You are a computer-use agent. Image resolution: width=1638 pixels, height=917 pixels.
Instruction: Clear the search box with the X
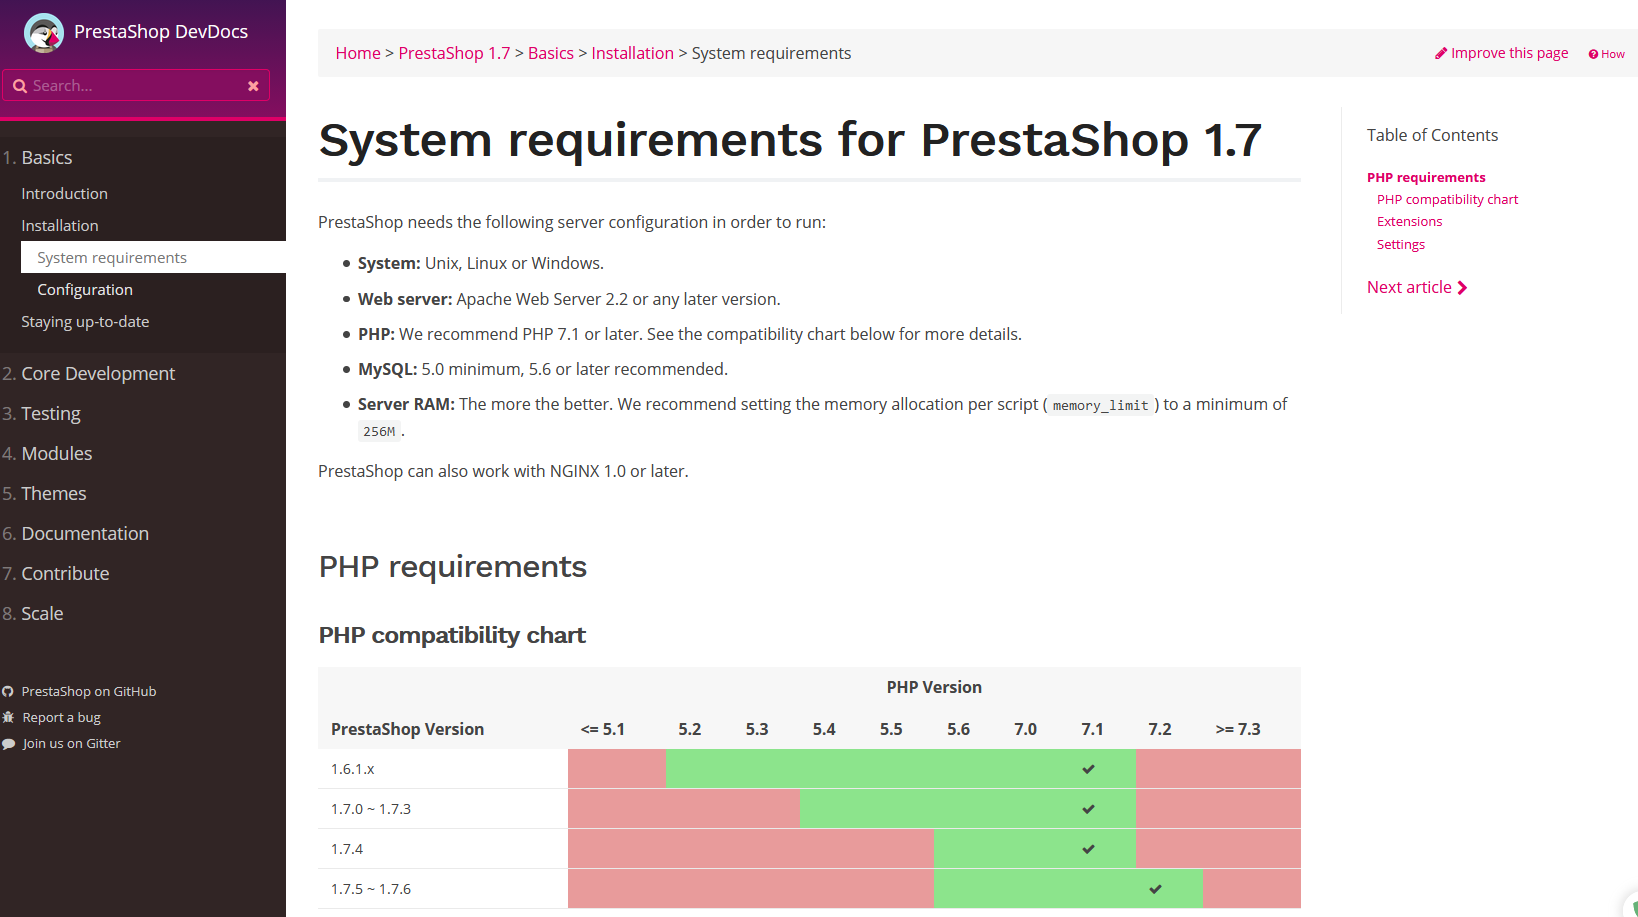click(253, 86)
